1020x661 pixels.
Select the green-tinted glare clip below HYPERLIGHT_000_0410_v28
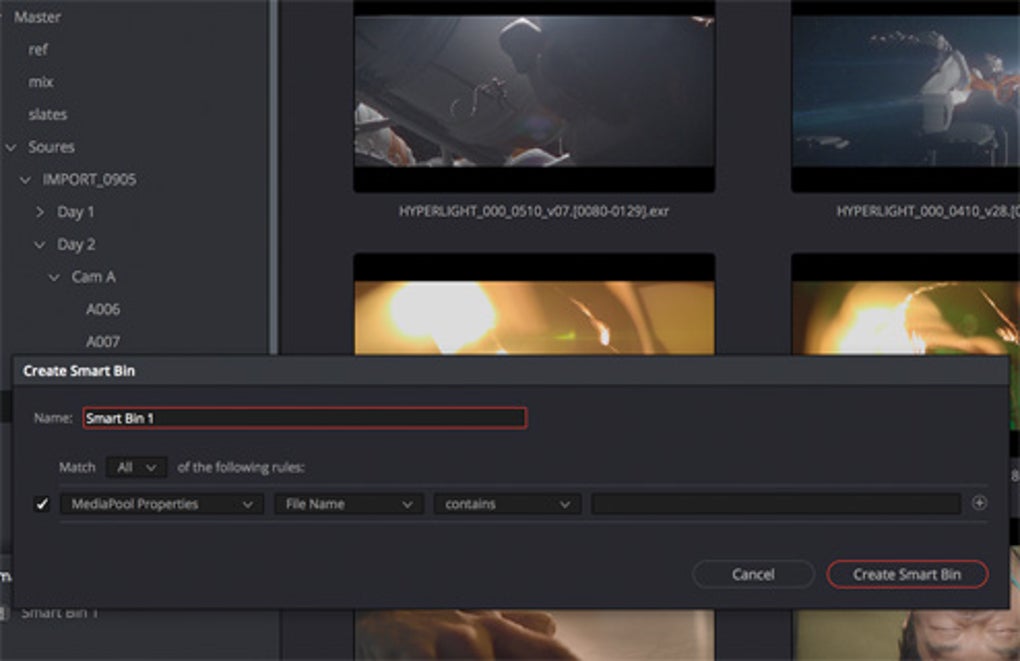tap(906, 304)
